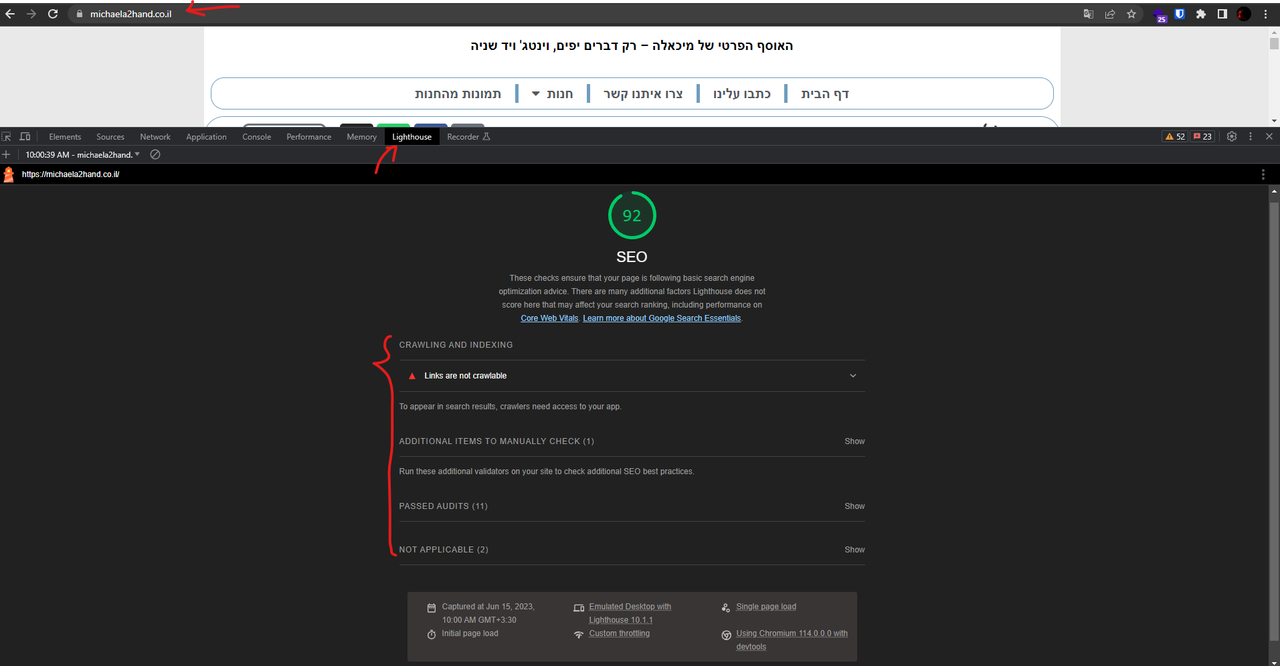Click the Captured at Jun 15, 2023 text
The width and height of the screenshot is (1280, 666).
[x=488, y=613]
